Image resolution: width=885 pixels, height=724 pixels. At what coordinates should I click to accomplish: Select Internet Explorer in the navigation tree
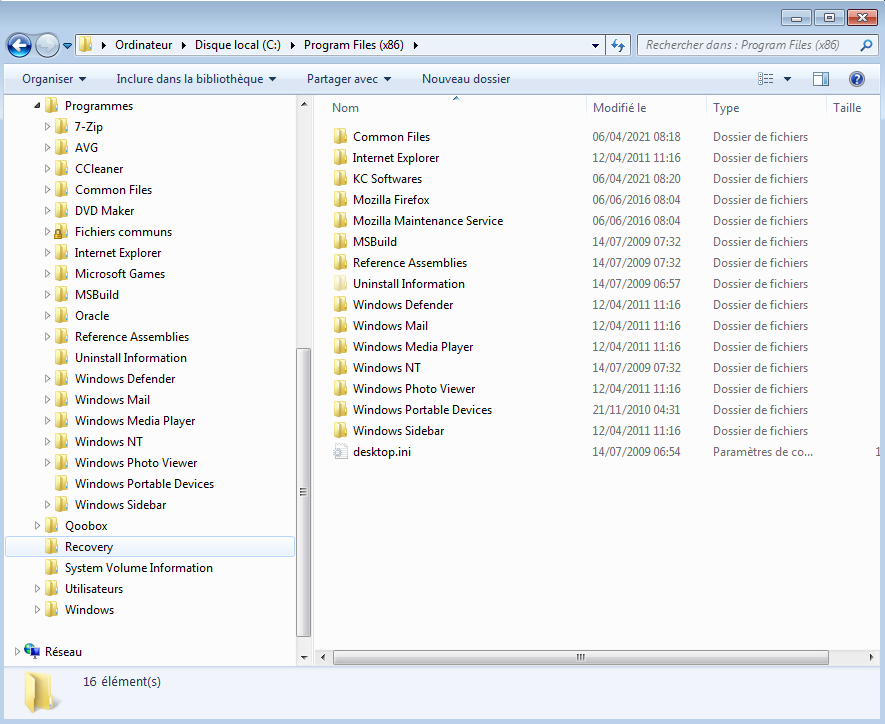(x=118, y=253)
